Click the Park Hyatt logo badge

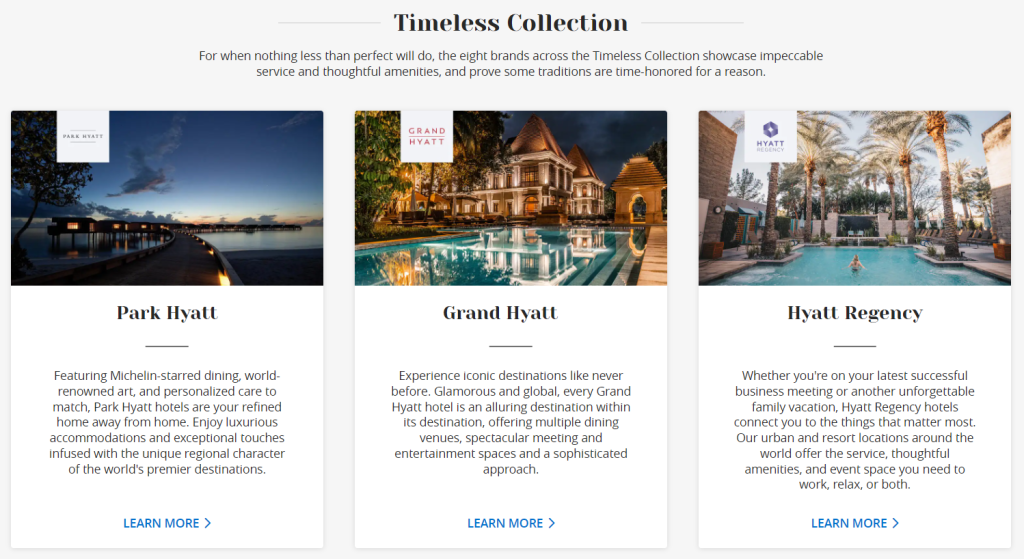83,136
